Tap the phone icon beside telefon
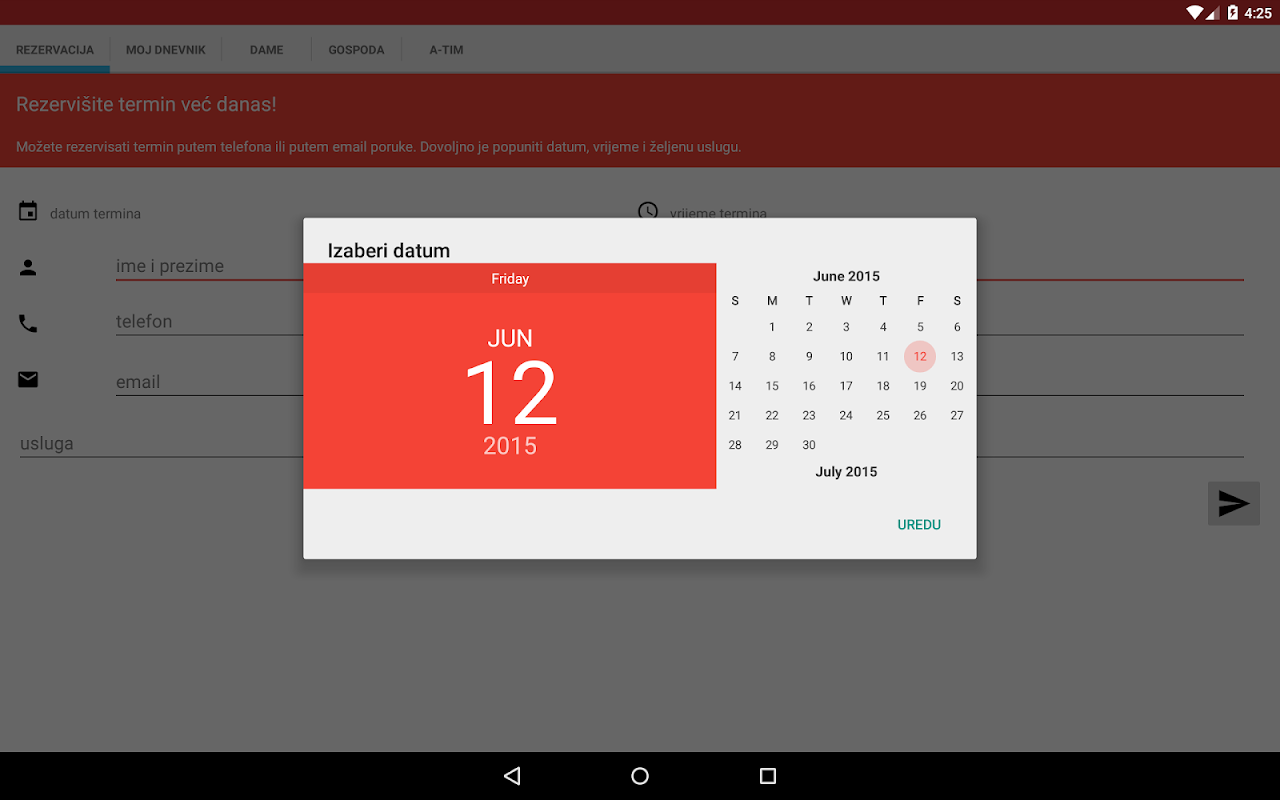1280x800 pixels. pos(28,323)
